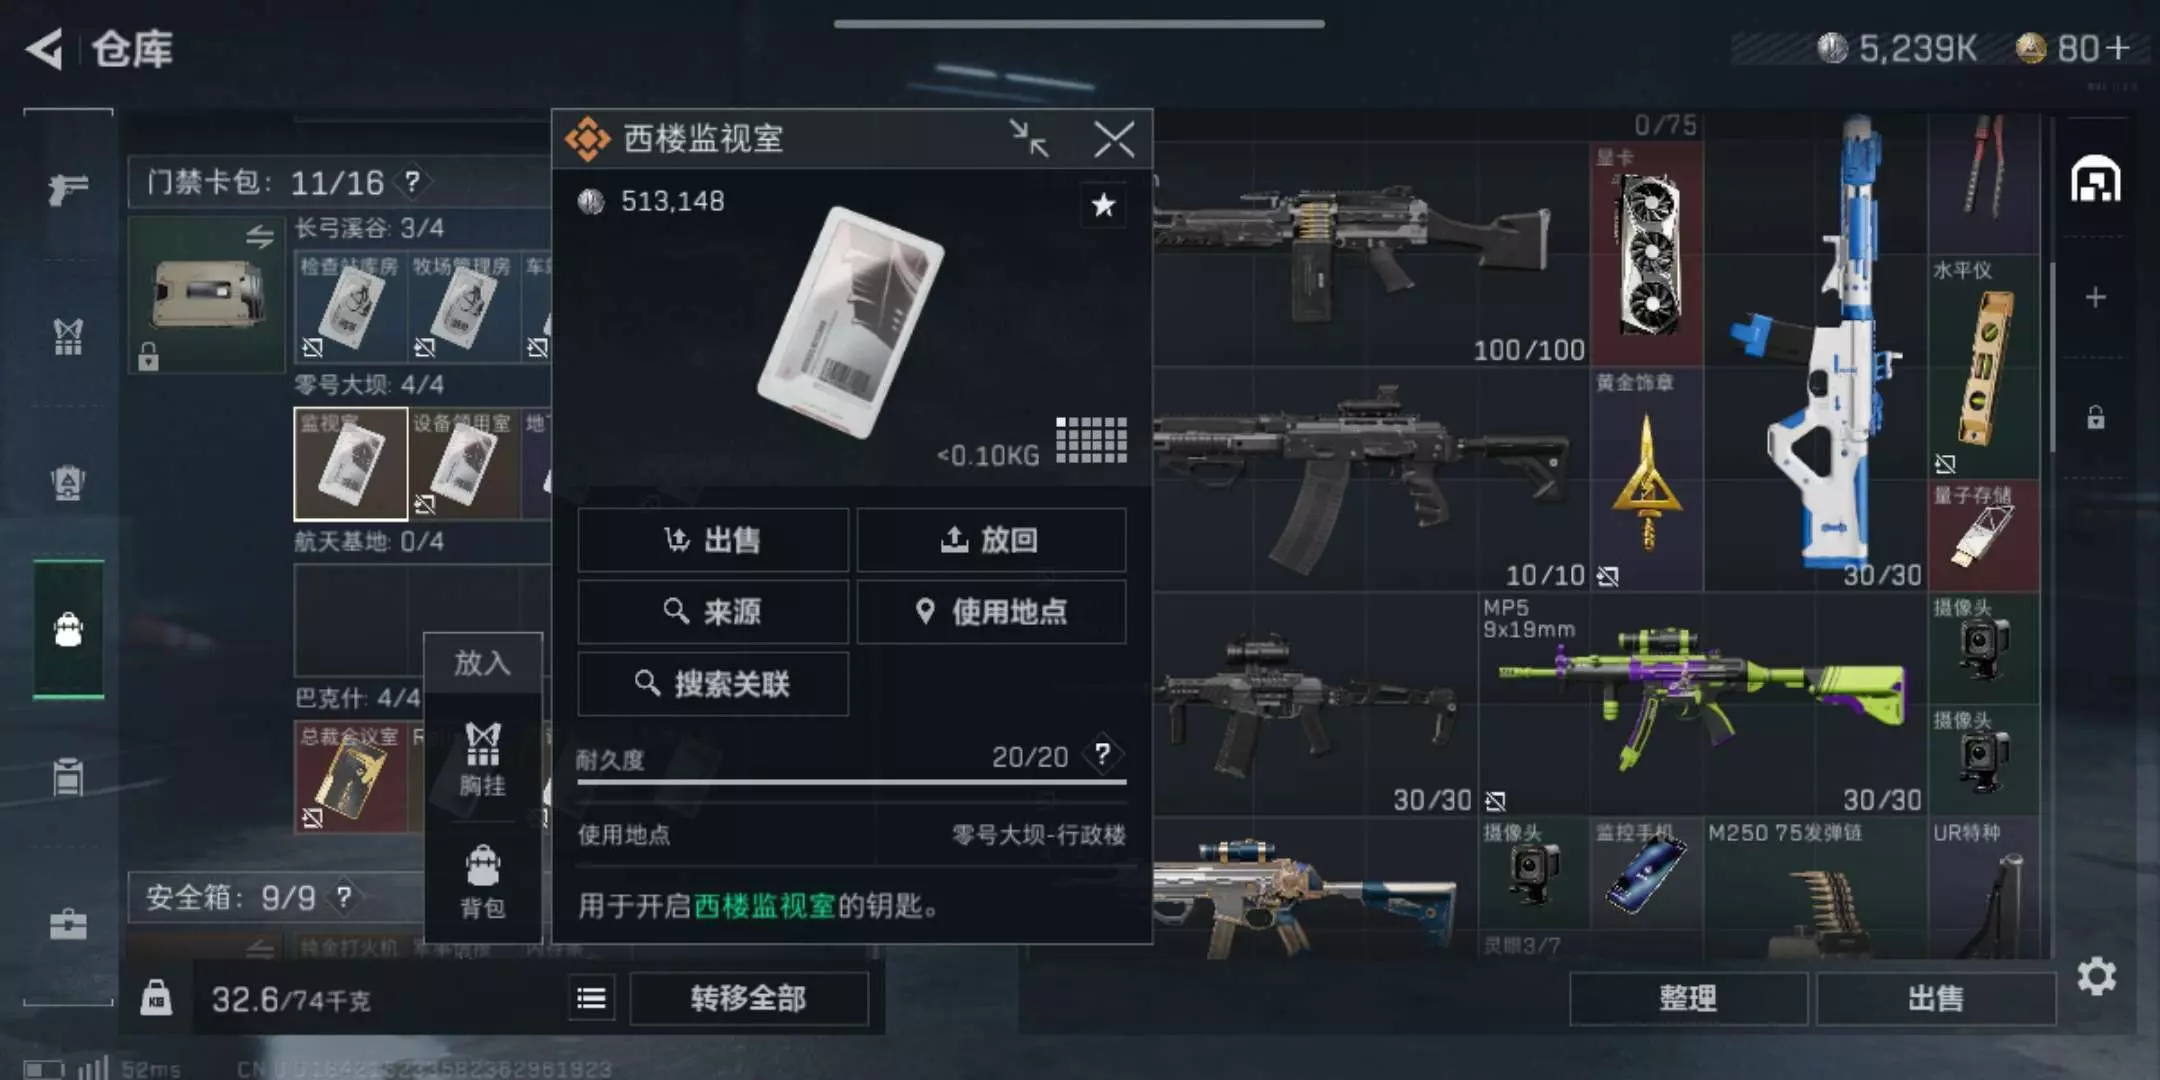Click 搜索关联 search button

click(x=713, y=683)
